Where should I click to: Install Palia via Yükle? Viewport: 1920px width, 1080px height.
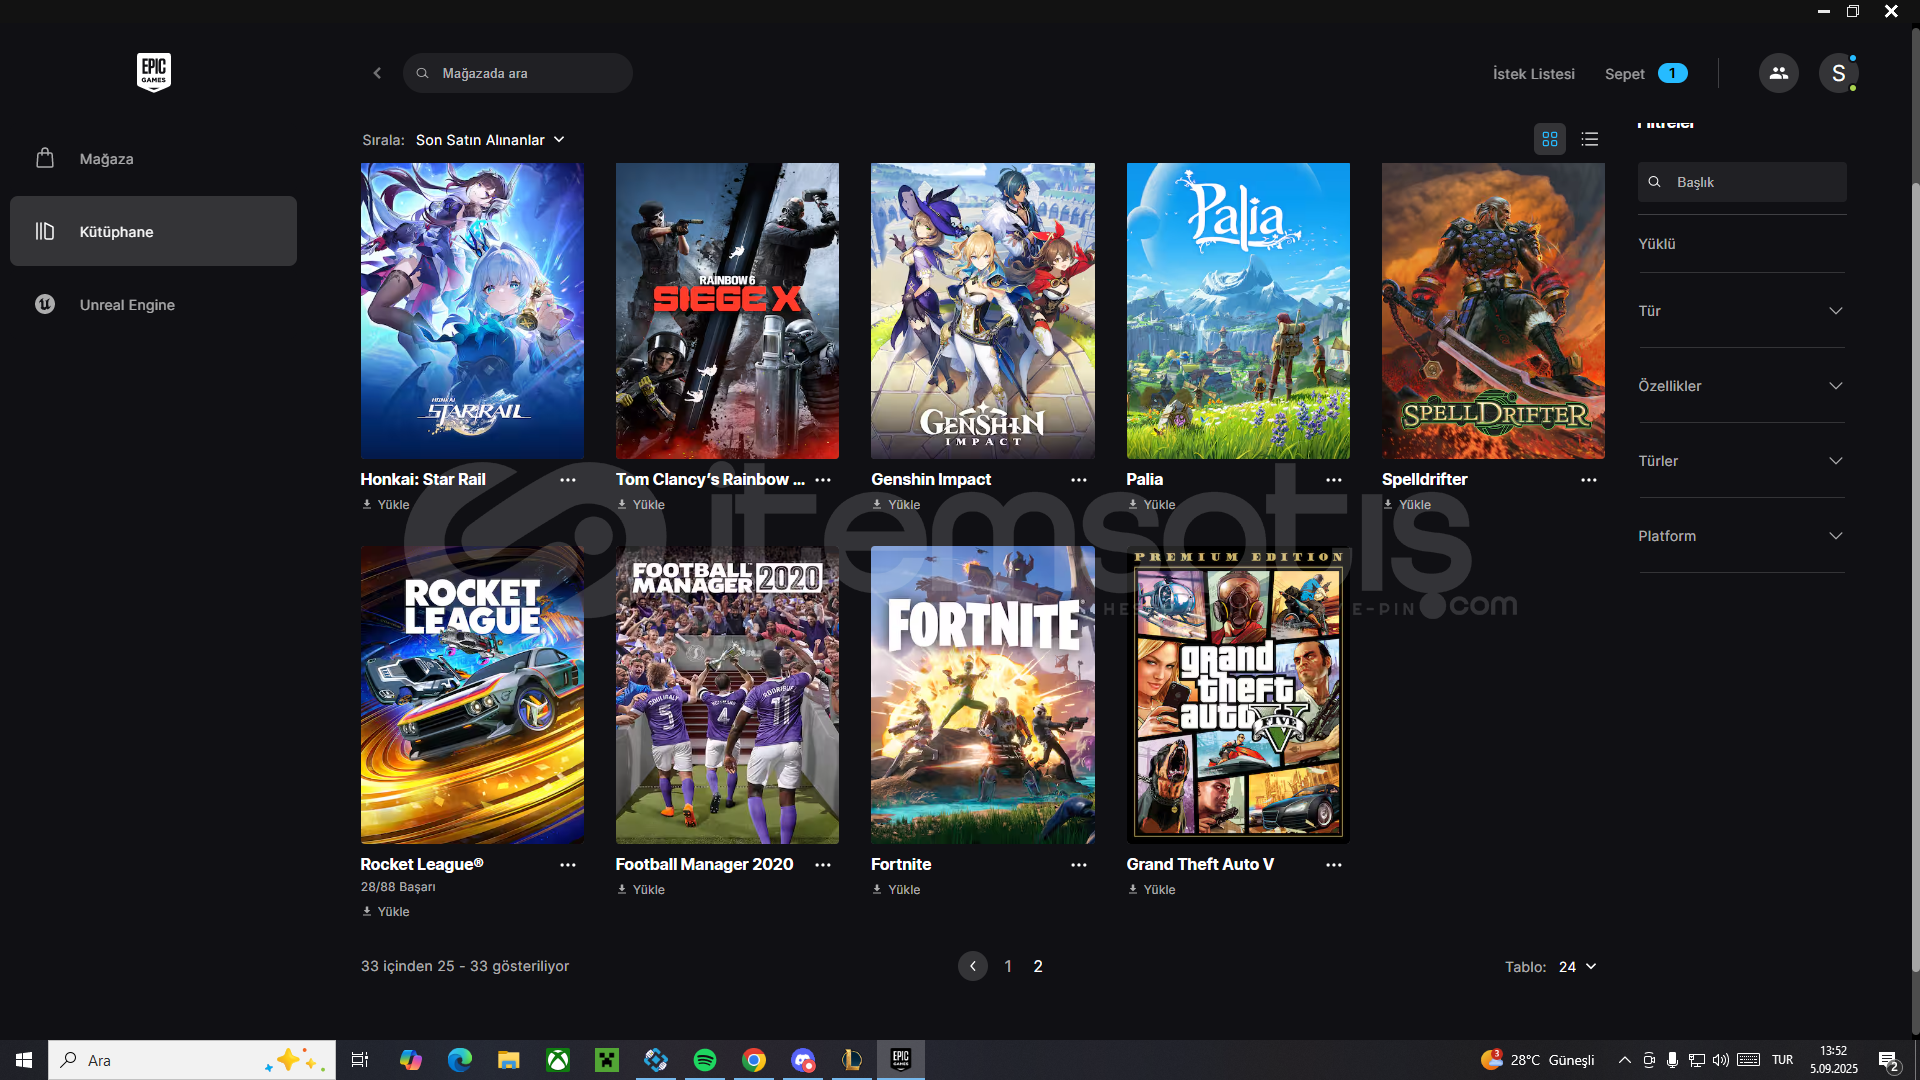coord(1152,505)
